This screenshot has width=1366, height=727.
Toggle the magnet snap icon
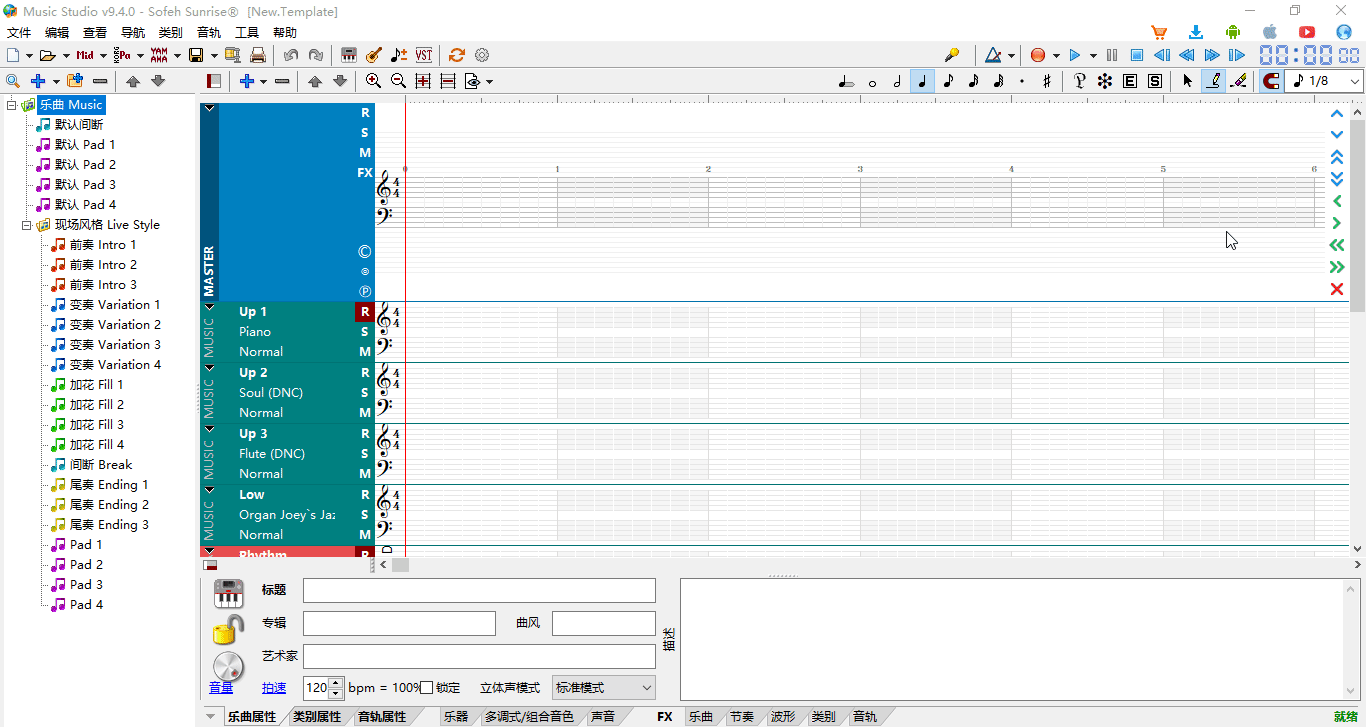tap(1271, 81)
